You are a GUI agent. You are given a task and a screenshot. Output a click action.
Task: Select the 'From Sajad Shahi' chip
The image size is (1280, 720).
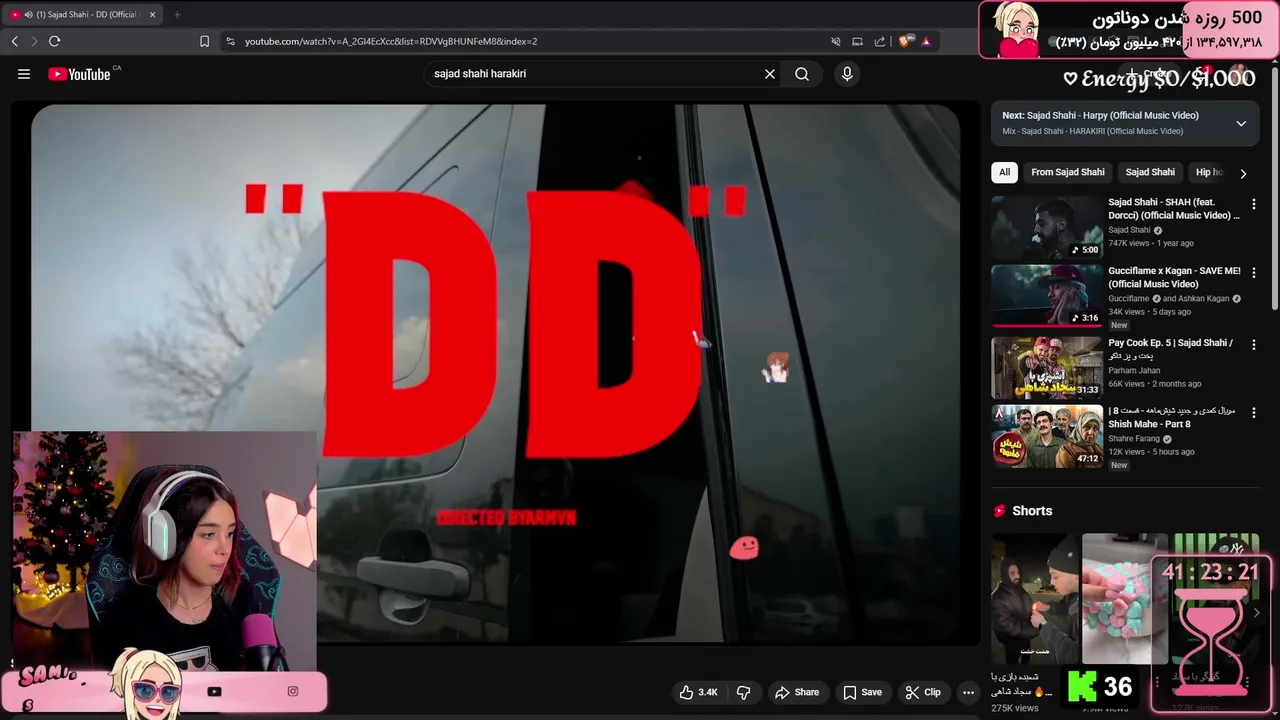click(x=1068, y=172)
